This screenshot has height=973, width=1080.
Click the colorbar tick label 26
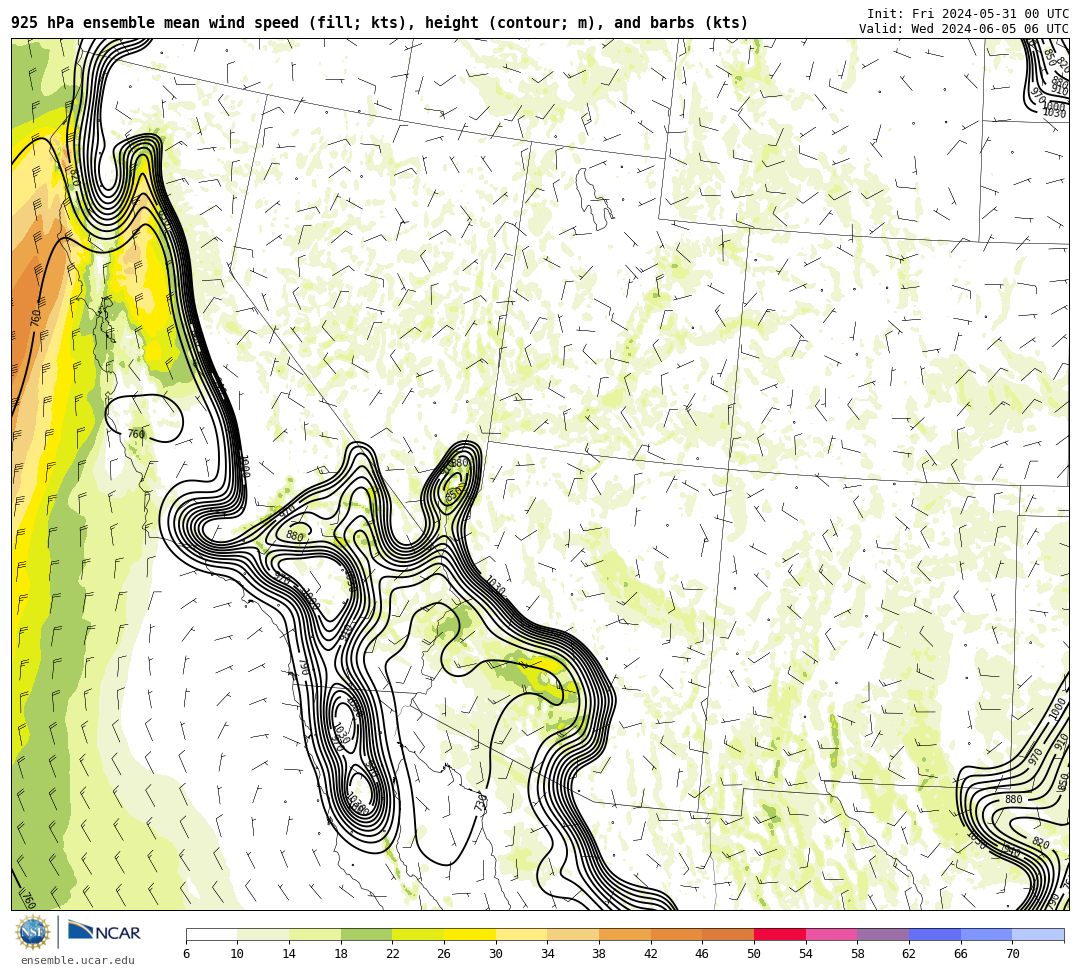[x=444, y=954]
